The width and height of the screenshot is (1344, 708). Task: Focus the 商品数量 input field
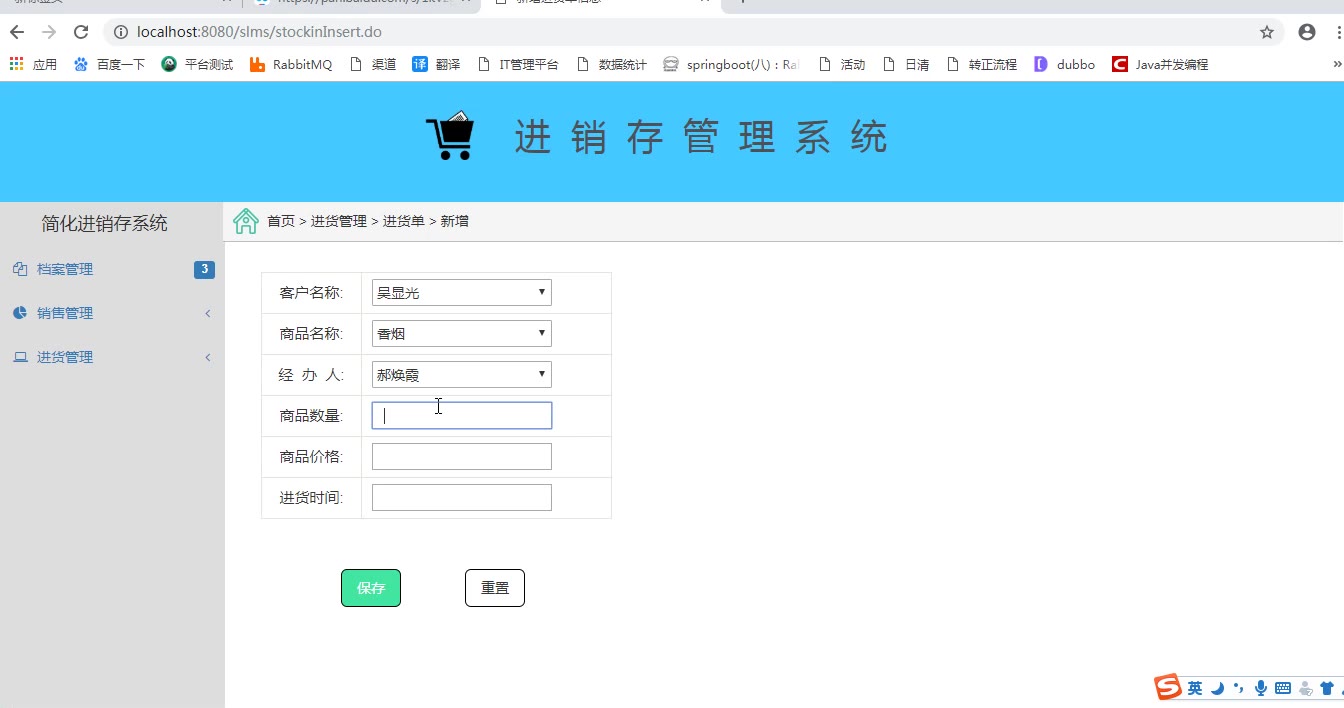click(461, 416)
